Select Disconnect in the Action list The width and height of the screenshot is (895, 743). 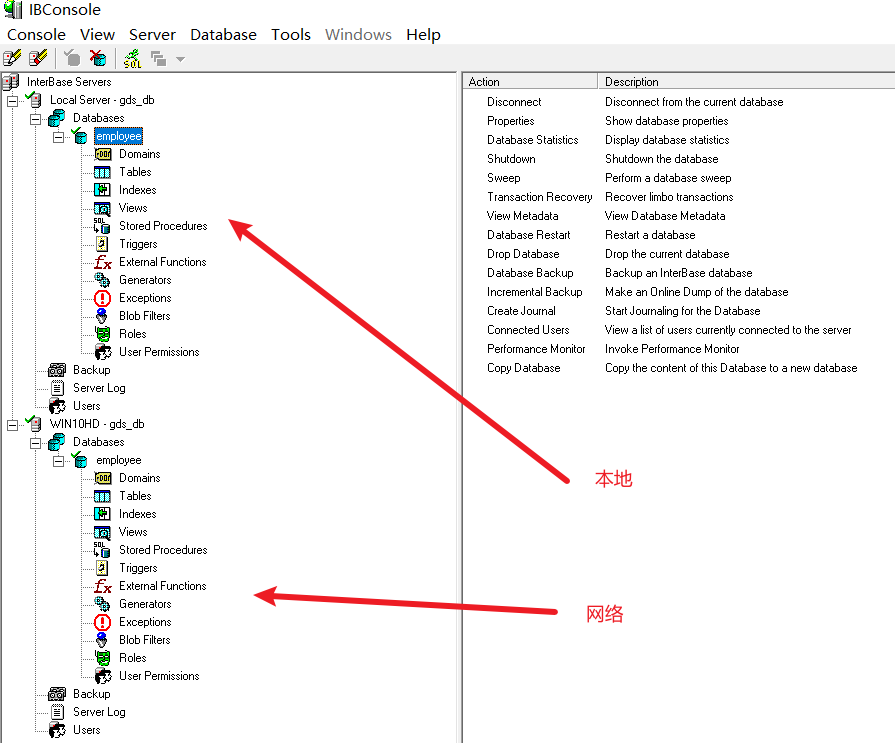[x=514, y=102]
